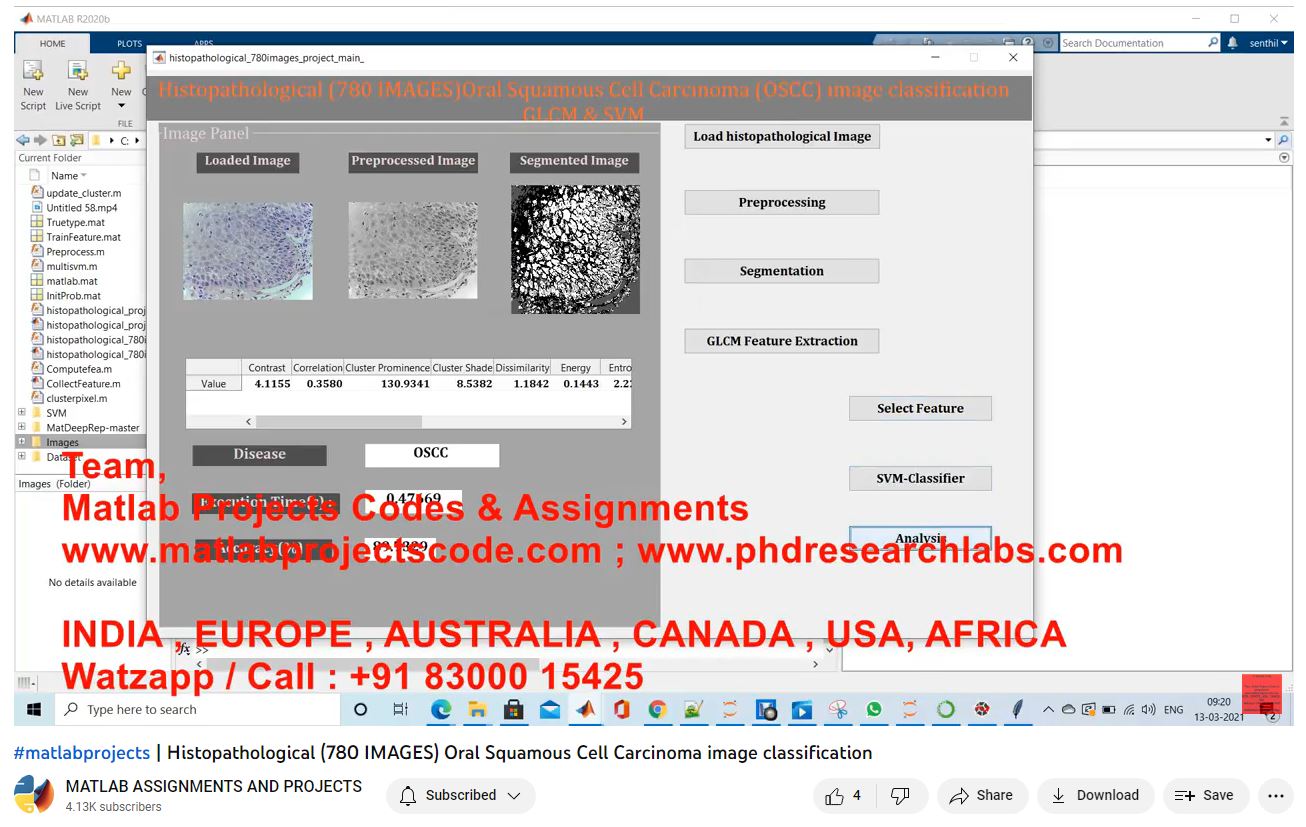Switch to the HOME tab
Viewport: 1306px width, 827px height.
[x=52, y=44]
